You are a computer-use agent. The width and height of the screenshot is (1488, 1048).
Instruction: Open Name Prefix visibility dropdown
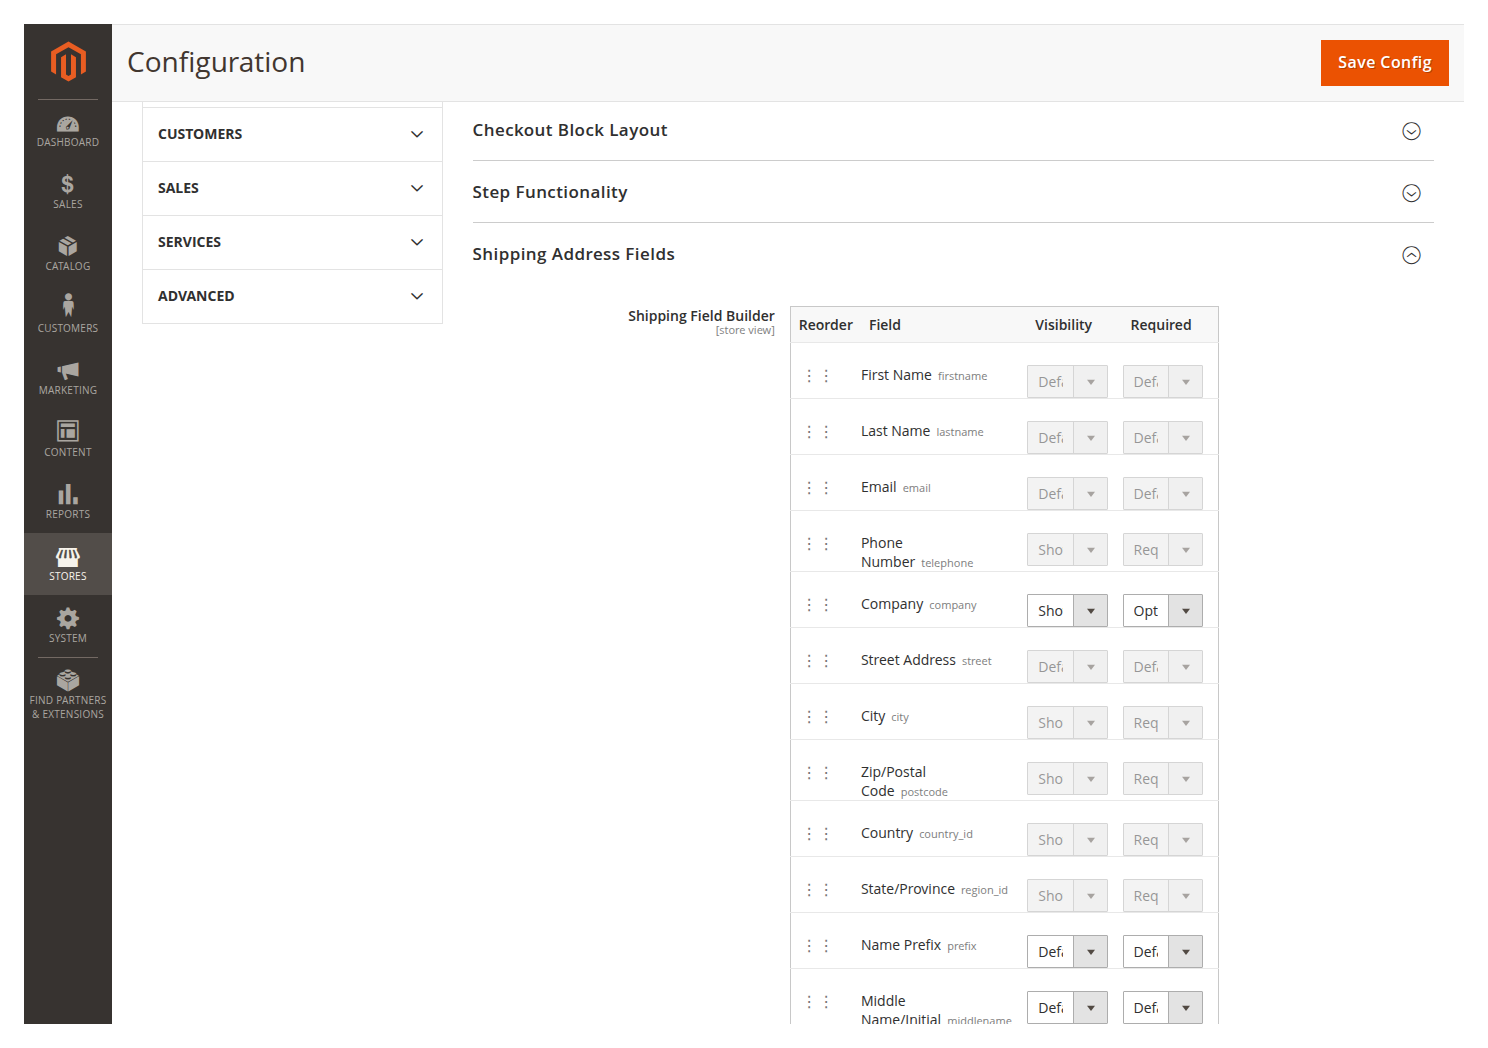pos(1067,952)
